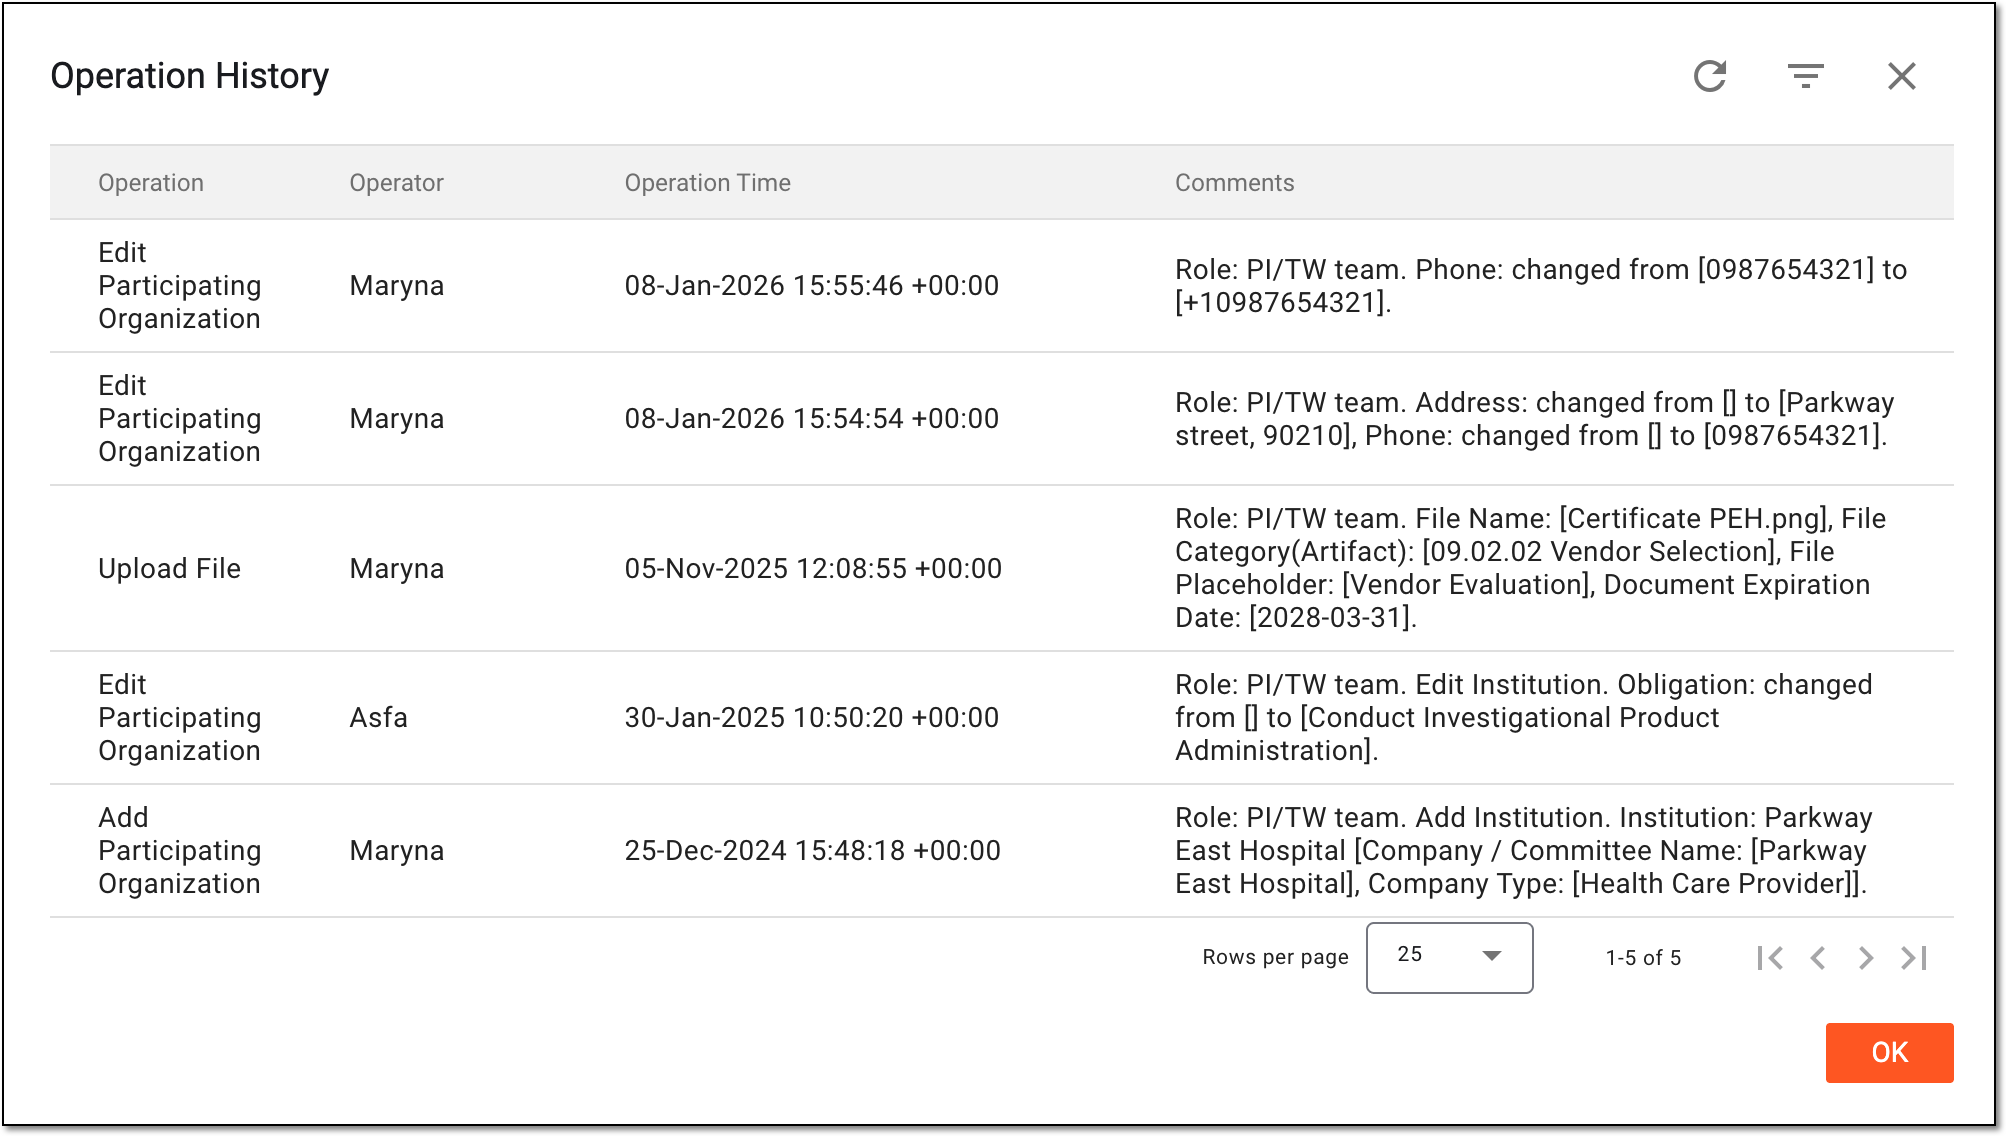Click the time 30-Jan-2025 10:50:20 +00:00

tap(812, 717)
